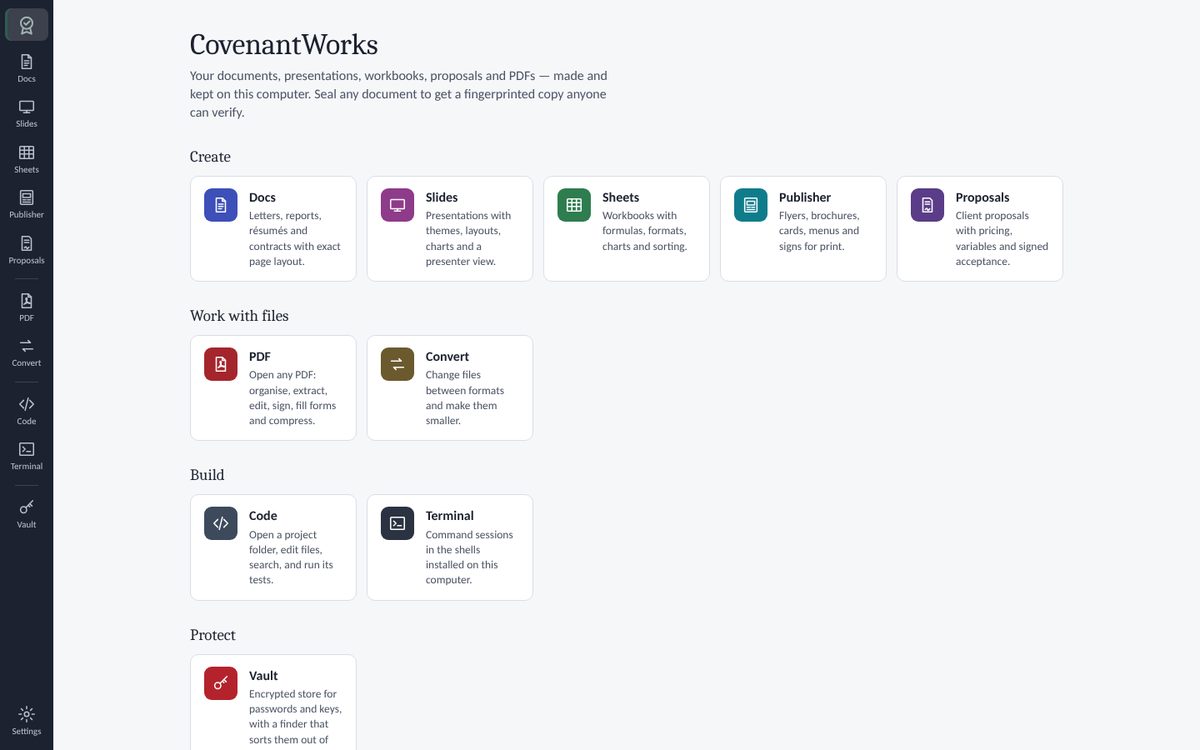Open PDF from the left sidebar
The height and width of the screenshot is (750, 1200).
tap(26, 307)
